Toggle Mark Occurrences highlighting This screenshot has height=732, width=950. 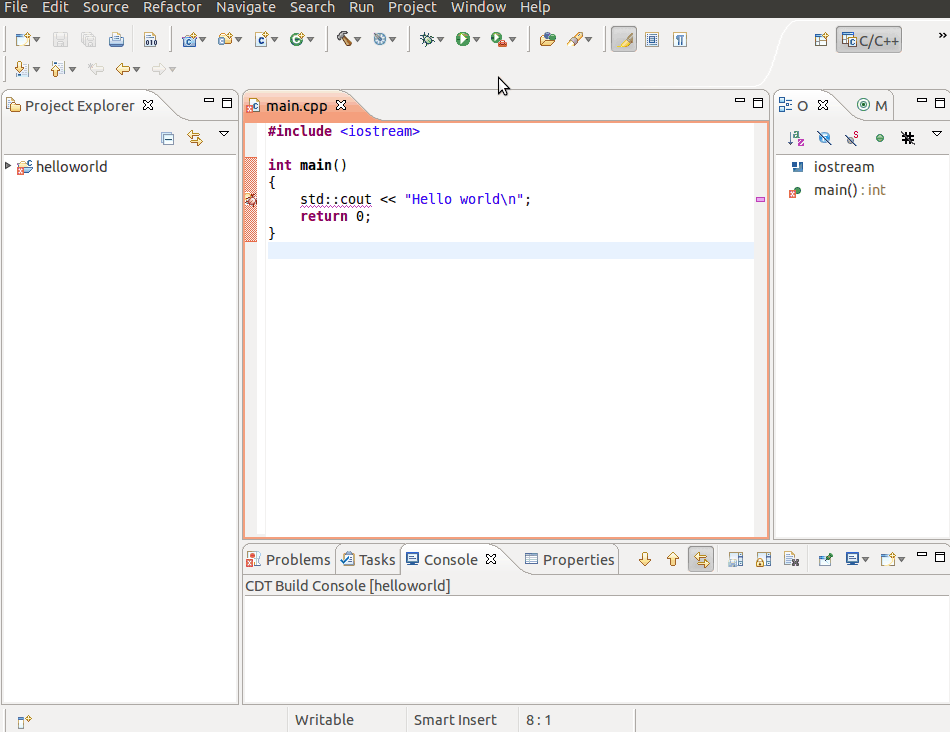pos(623,39)
